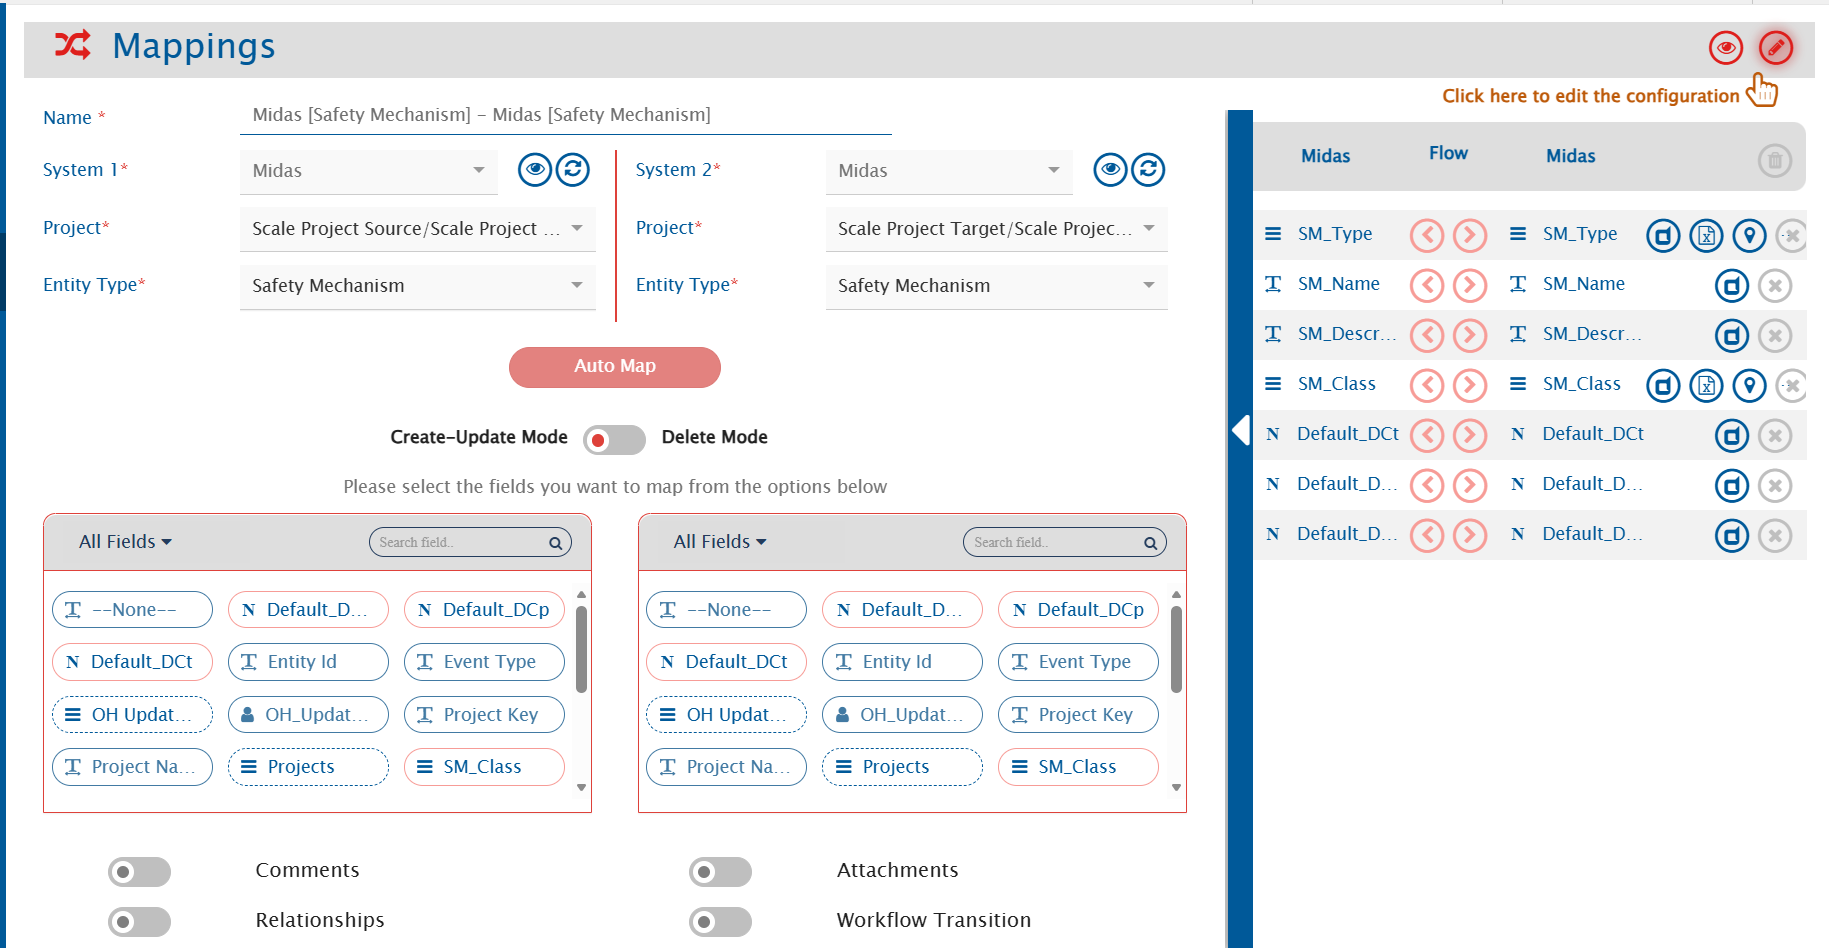Open the System 1 Midas dropdown
This screenshot has height=948, width=1829.
(368, 171)
